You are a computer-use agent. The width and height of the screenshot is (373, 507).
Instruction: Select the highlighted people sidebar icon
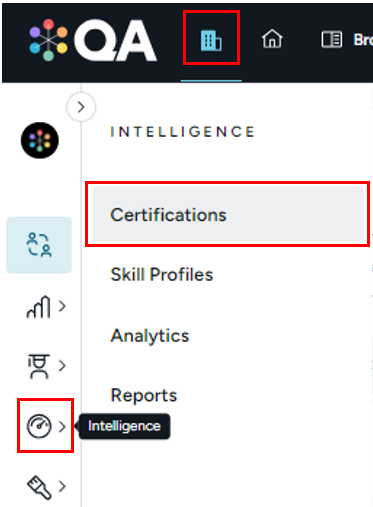39,245
